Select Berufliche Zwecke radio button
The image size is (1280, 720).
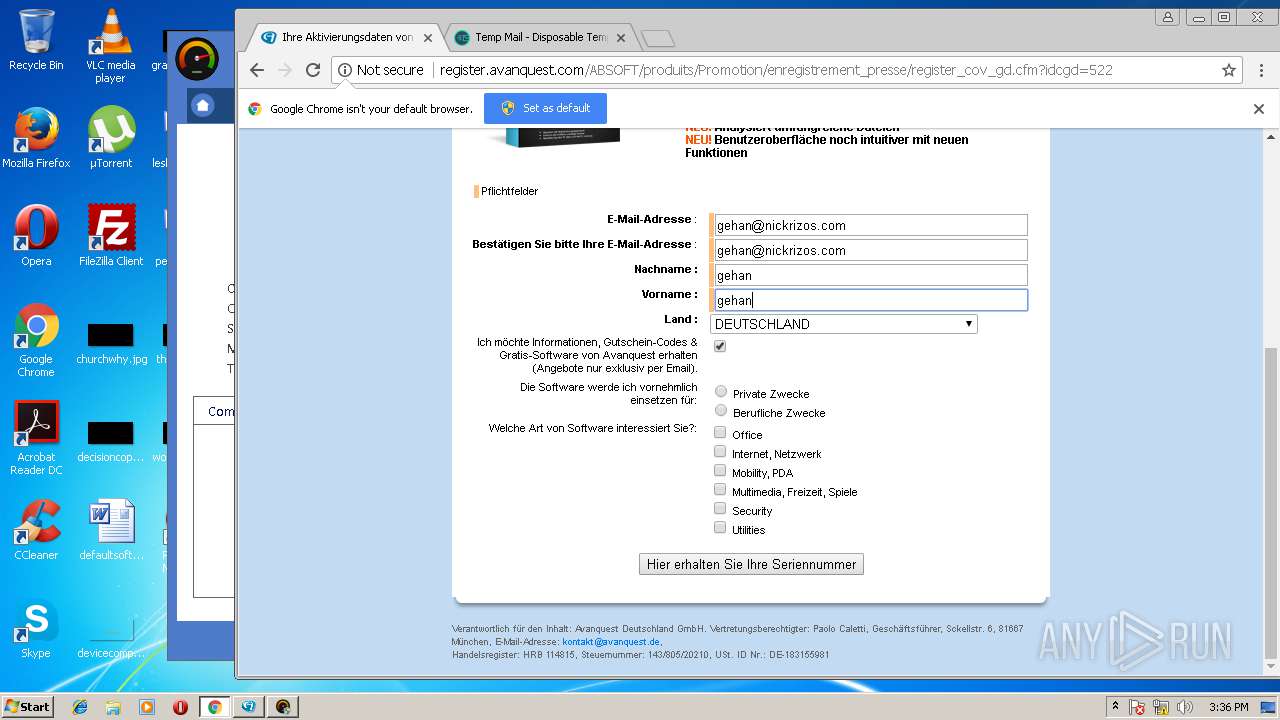(721, 410)
